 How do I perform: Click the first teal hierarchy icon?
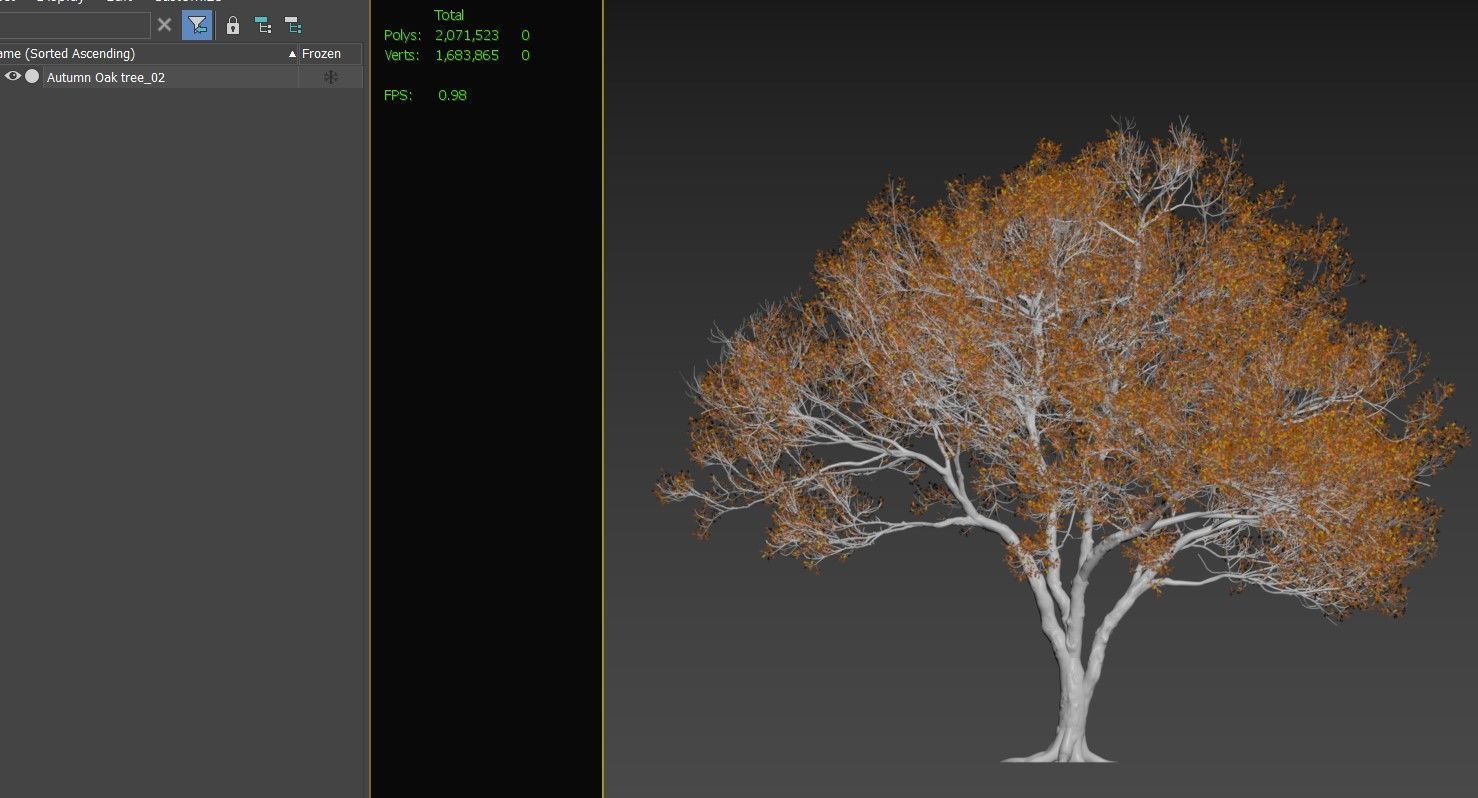coord(263,25)
